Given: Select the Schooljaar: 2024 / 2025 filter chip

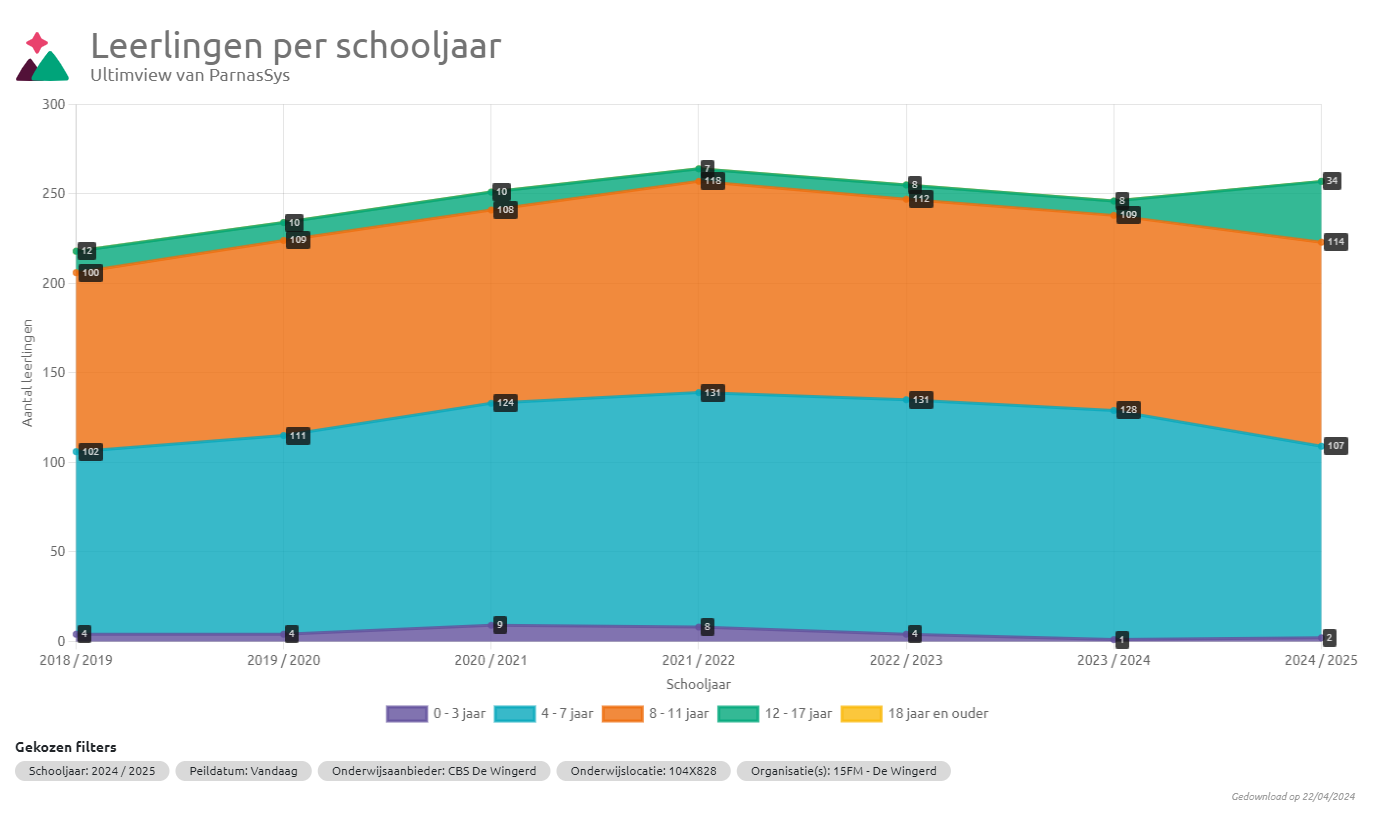Looking at the screenshot, I should 92,771.
